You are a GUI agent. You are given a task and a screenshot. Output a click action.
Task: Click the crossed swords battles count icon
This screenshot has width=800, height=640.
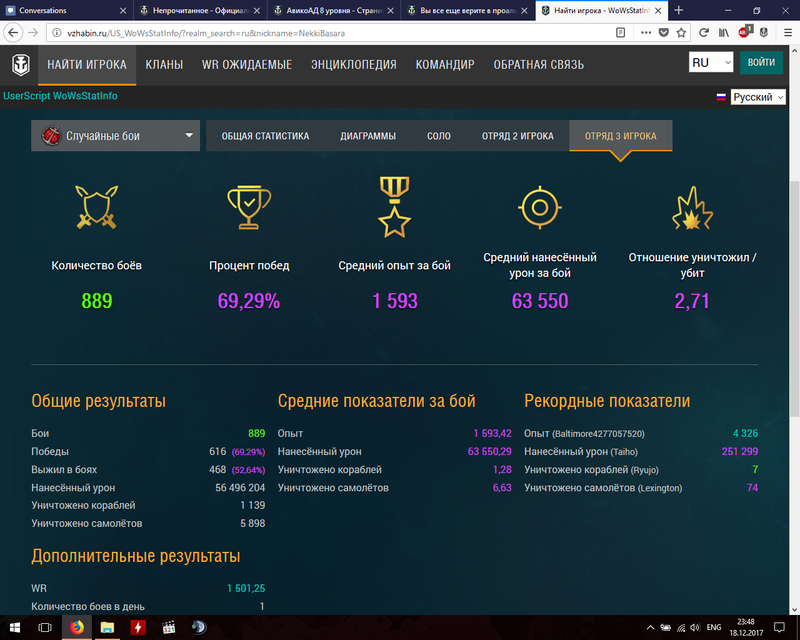tap(96, 207)
